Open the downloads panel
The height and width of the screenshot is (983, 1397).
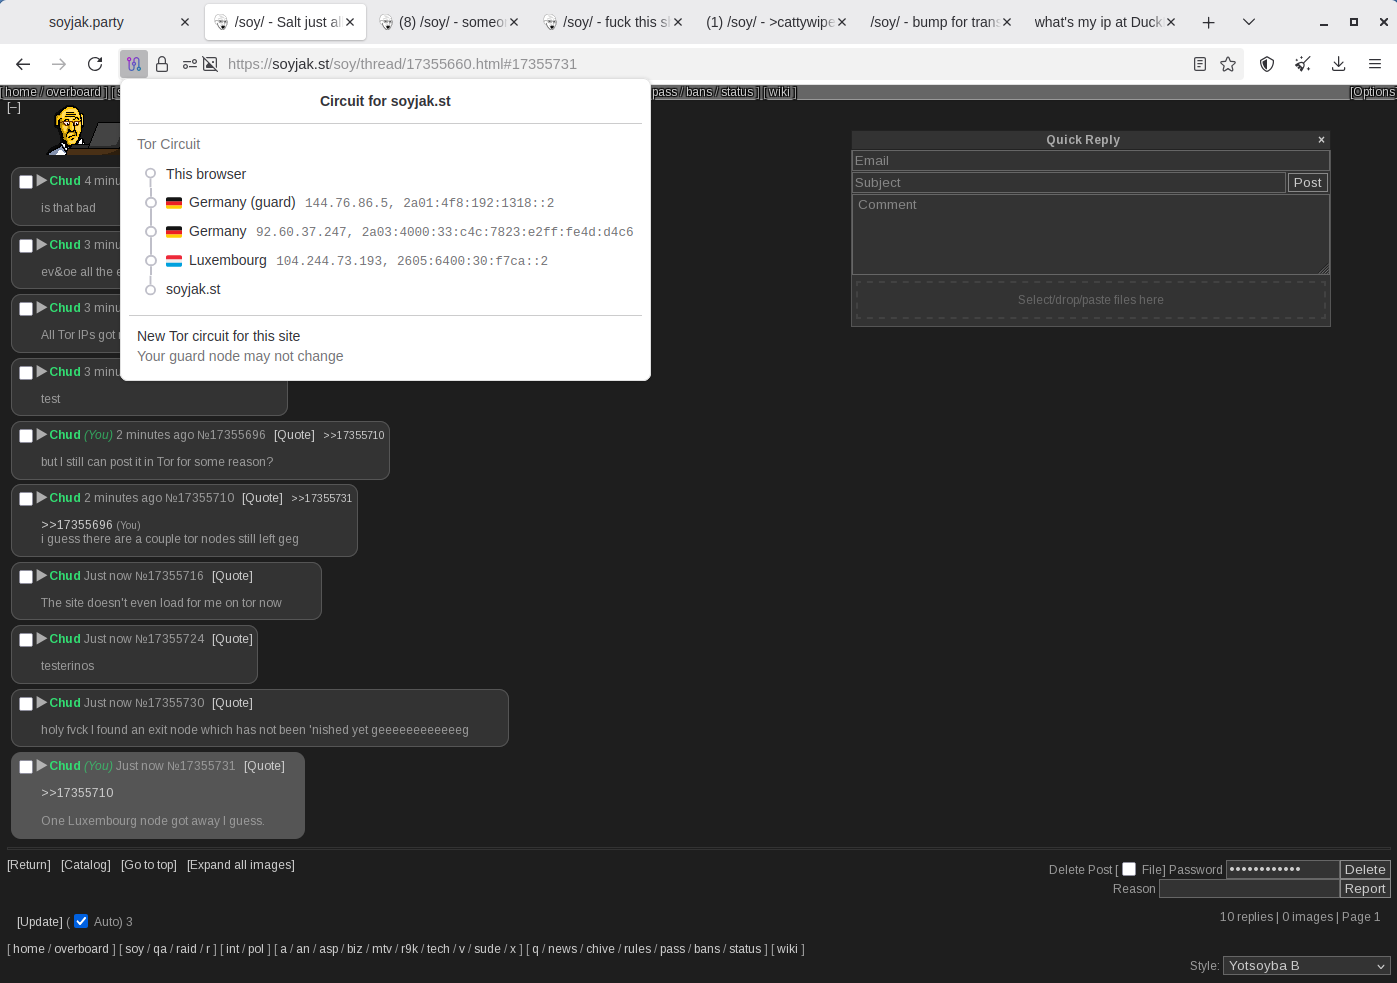pyautogui.click(x=1339, y=64)
